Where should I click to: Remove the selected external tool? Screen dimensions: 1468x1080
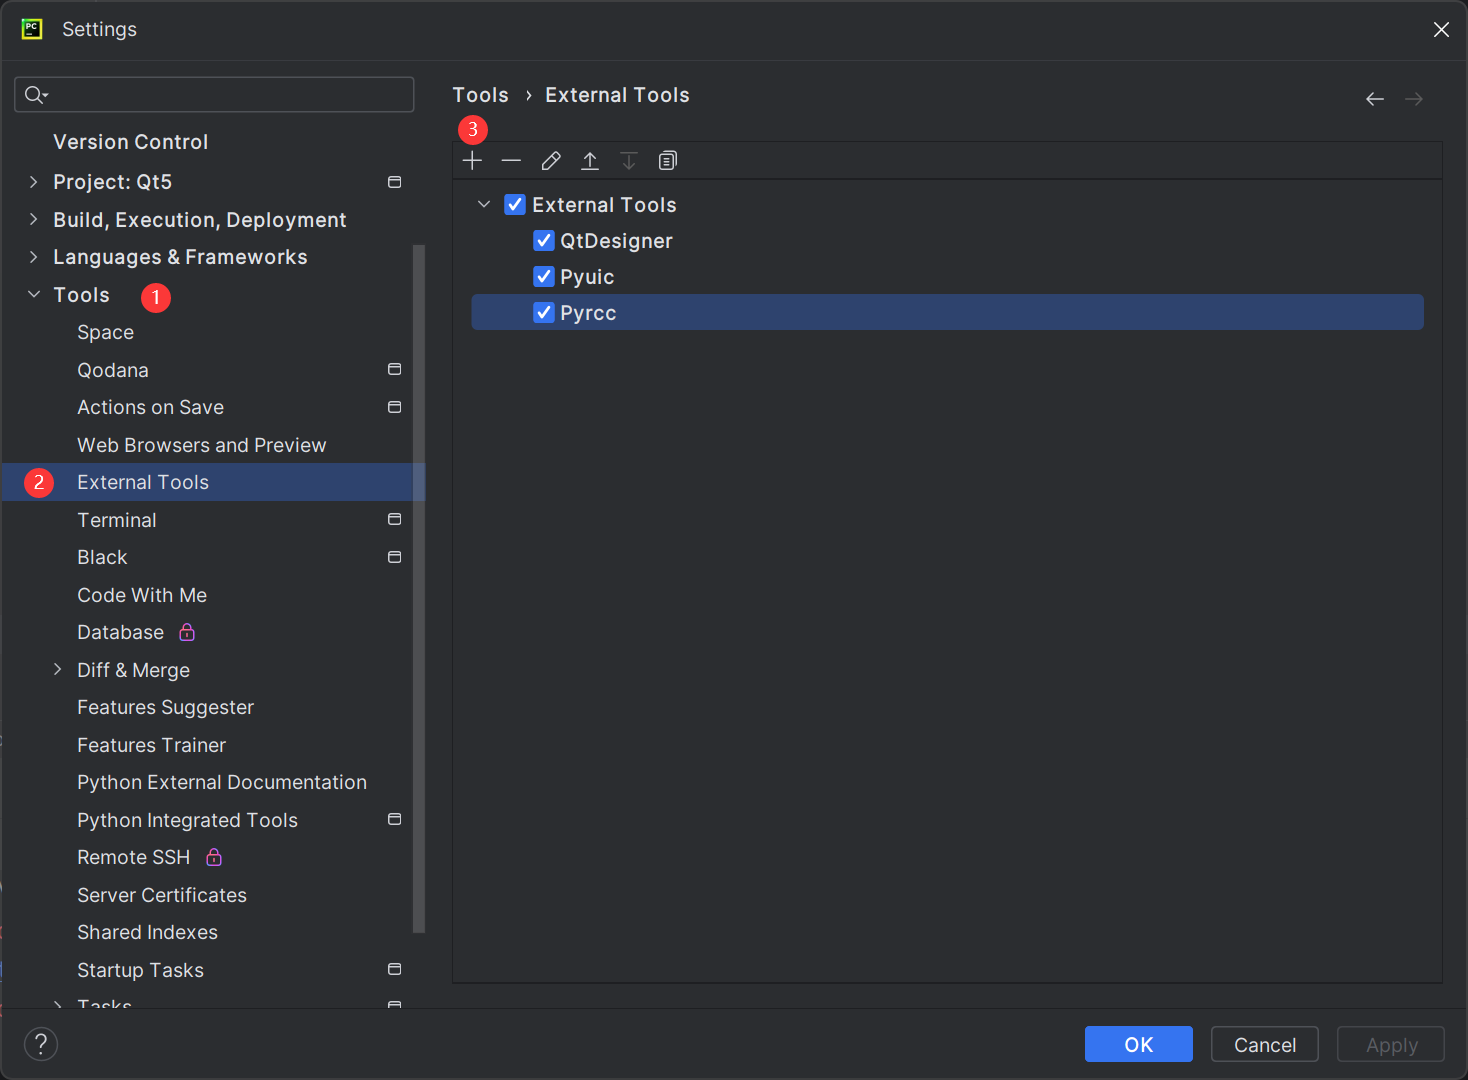click(x=511, y=161)
